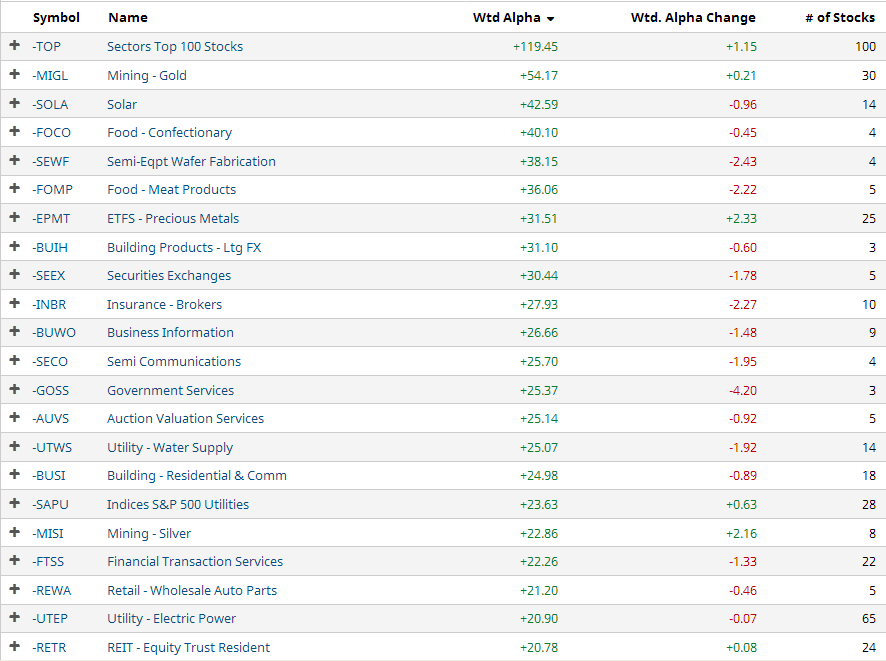
Task: Open Business Information link
Action: [170, 333]
